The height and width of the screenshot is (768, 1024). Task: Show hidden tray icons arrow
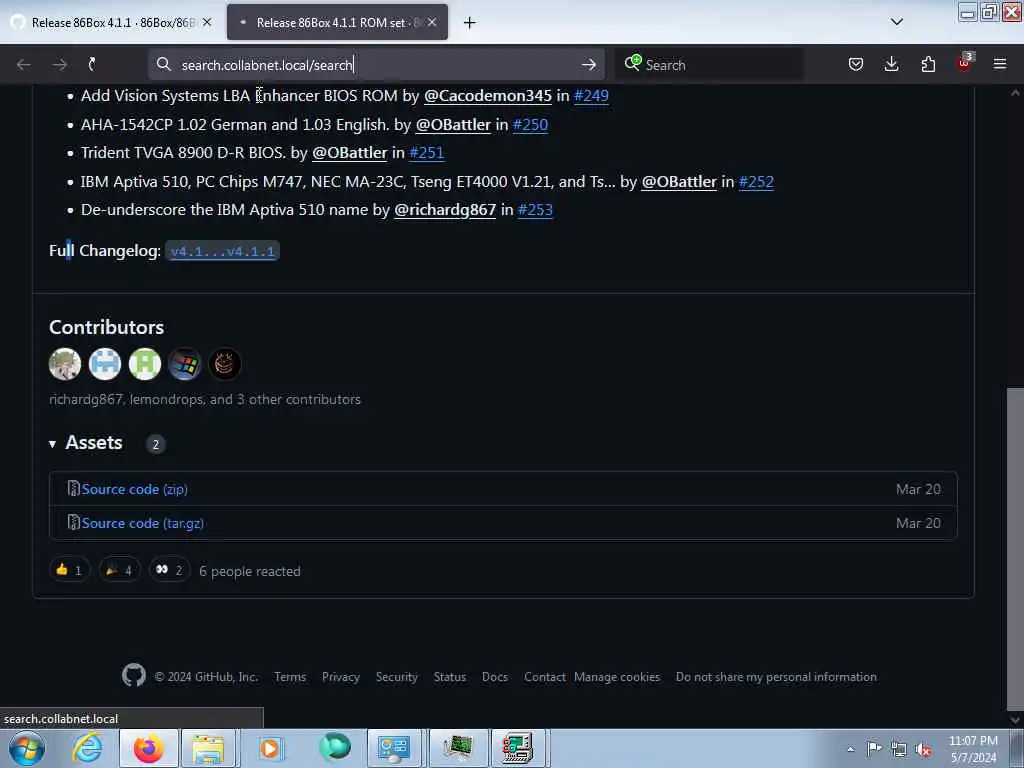click(x=850, y=750)
